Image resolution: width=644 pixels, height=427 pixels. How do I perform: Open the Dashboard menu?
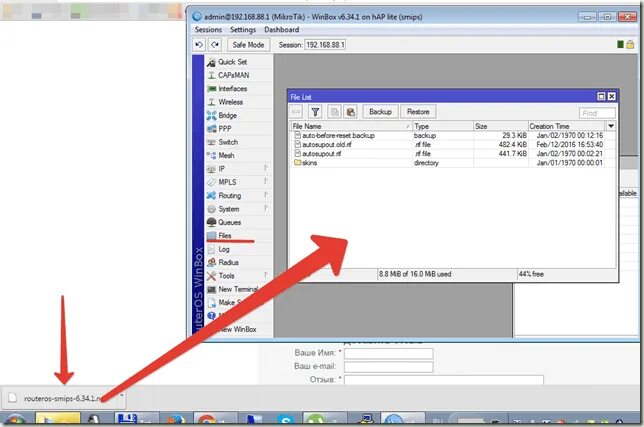point(281,30)
